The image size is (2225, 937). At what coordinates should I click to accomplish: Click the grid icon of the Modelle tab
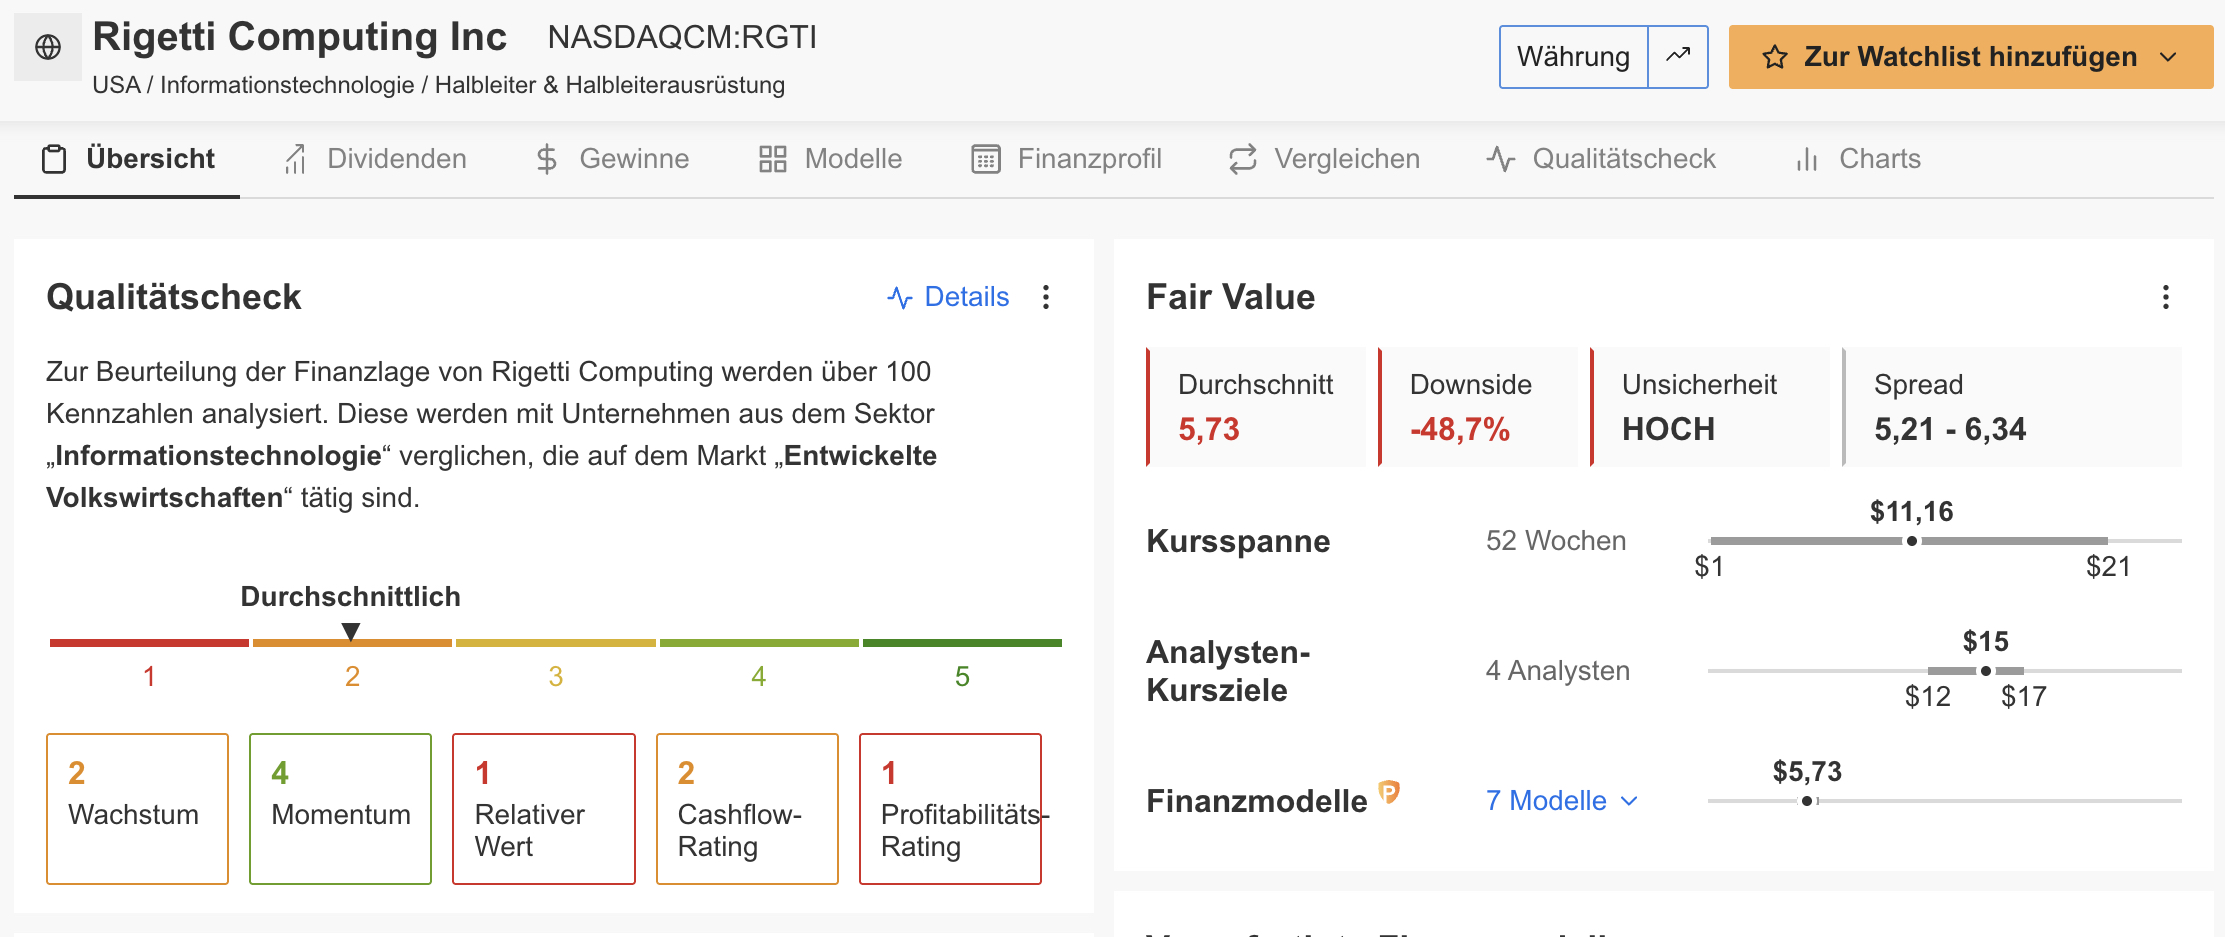click(773, 159)
